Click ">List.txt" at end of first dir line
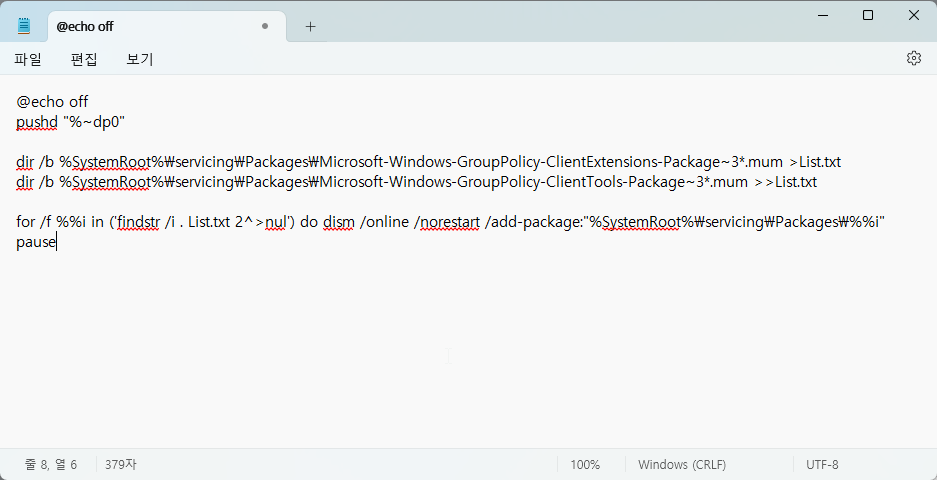Image resolution: width=937 pixels, height=480 pixels. (x=815, y=163)
